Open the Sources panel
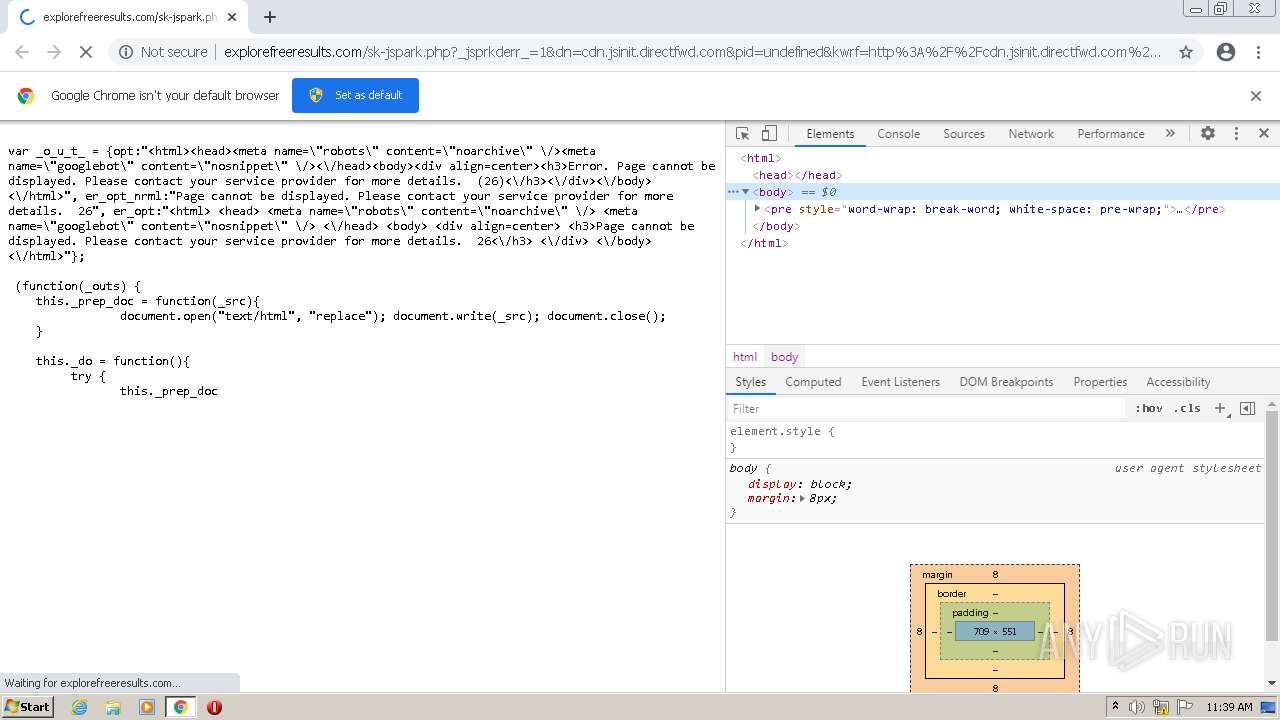 964,133
